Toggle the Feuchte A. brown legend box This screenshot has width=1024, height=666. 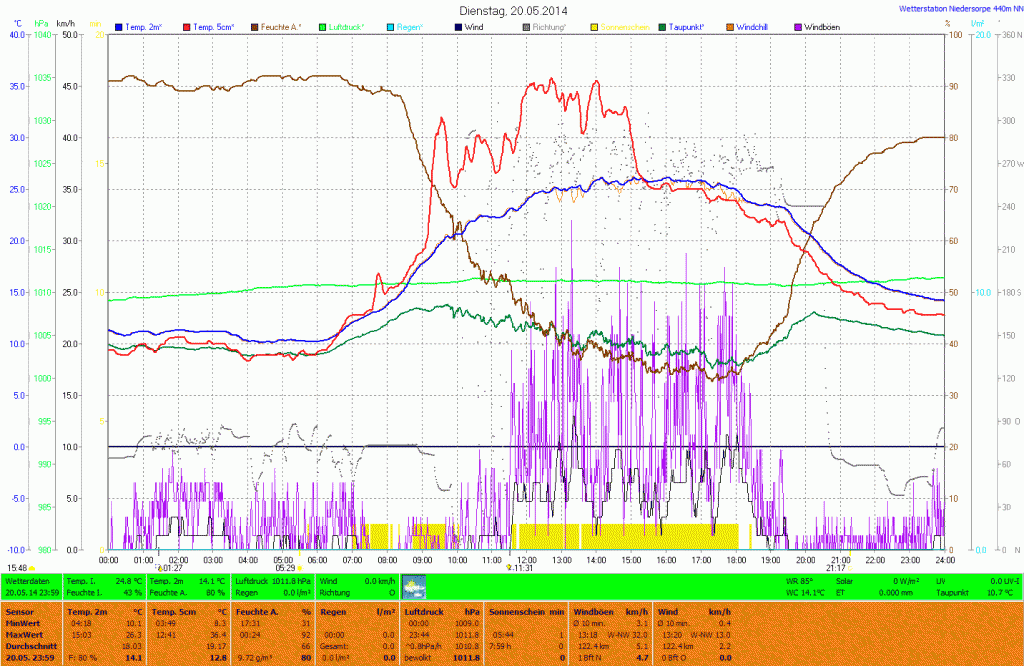click(254, 26)
